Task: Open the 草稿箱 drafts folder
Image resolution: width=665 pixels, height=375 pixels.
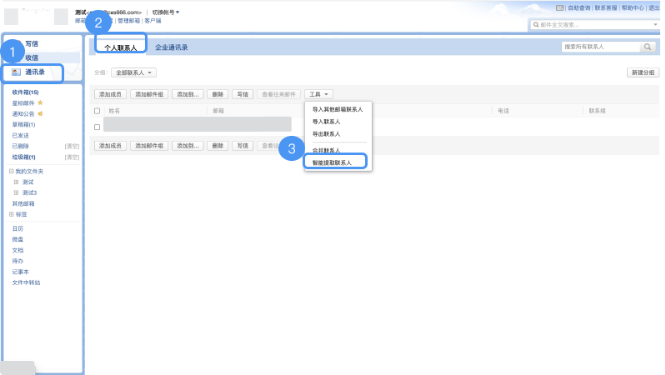Action: coord(24,125)
